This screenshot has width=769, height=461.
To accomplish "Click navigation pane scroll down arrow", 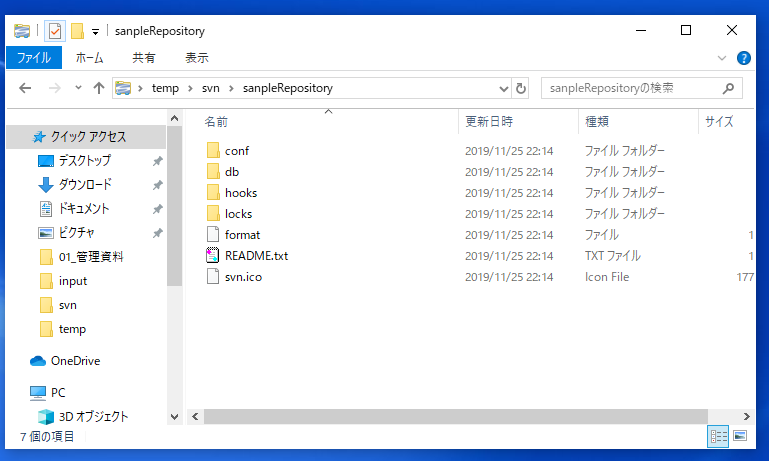I will coord(175,417).
